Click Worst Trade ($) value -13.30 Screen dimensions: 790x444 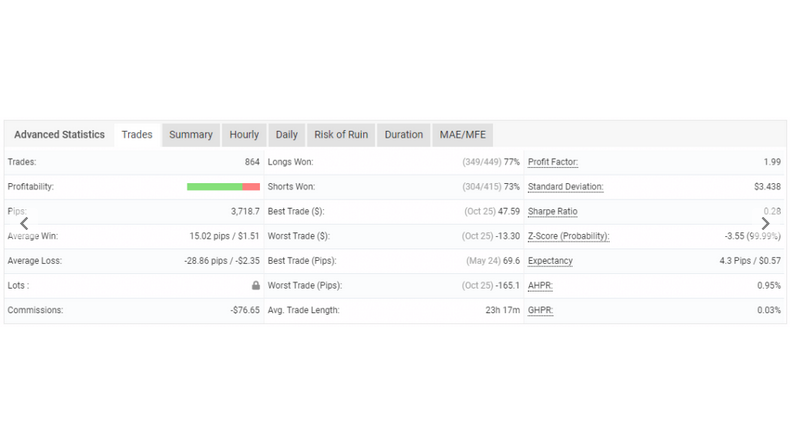(x=508, y=236)
